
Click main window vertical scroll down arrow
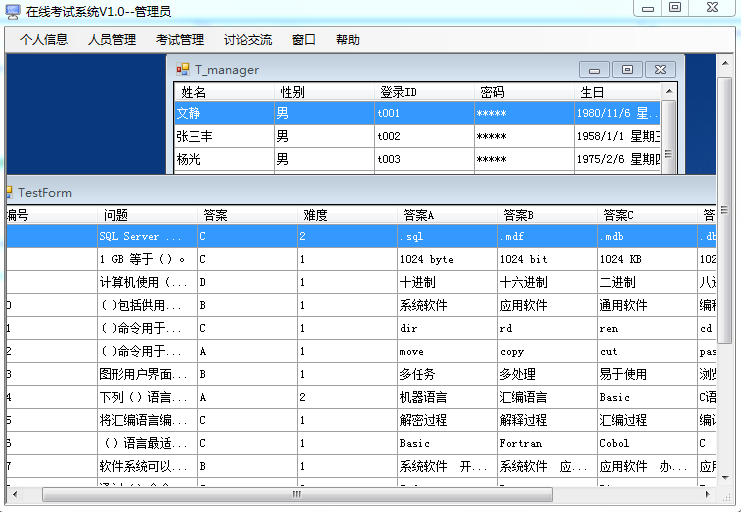click(724, 478)
